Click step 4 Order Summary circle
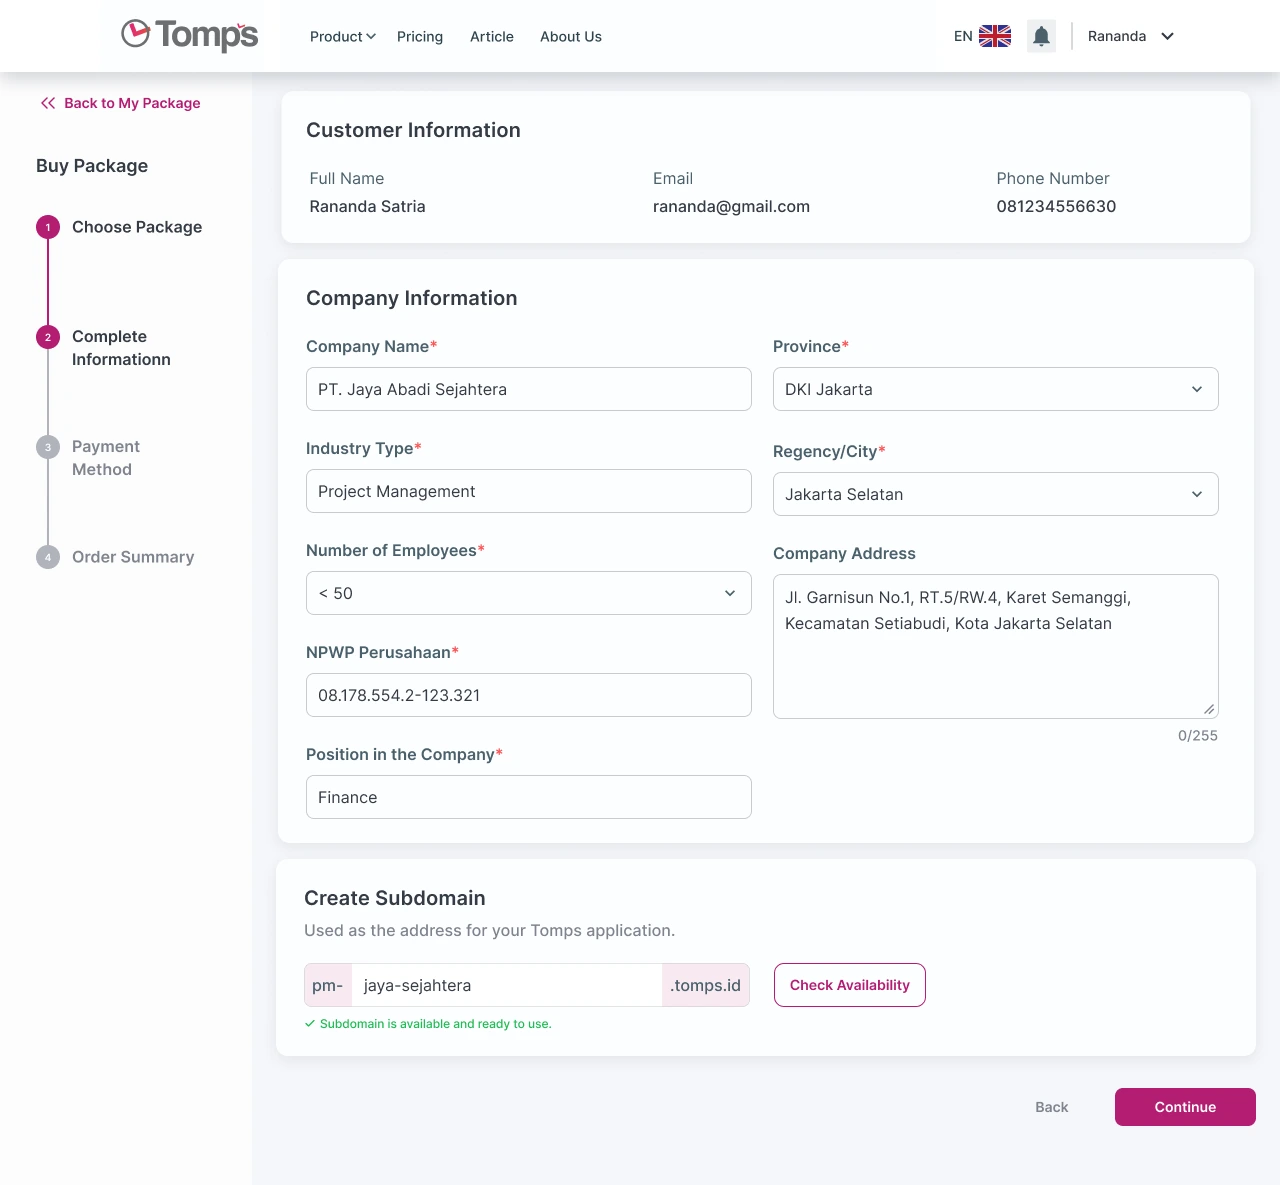This screenshot has height=1185, width=1280. [48, 557]
